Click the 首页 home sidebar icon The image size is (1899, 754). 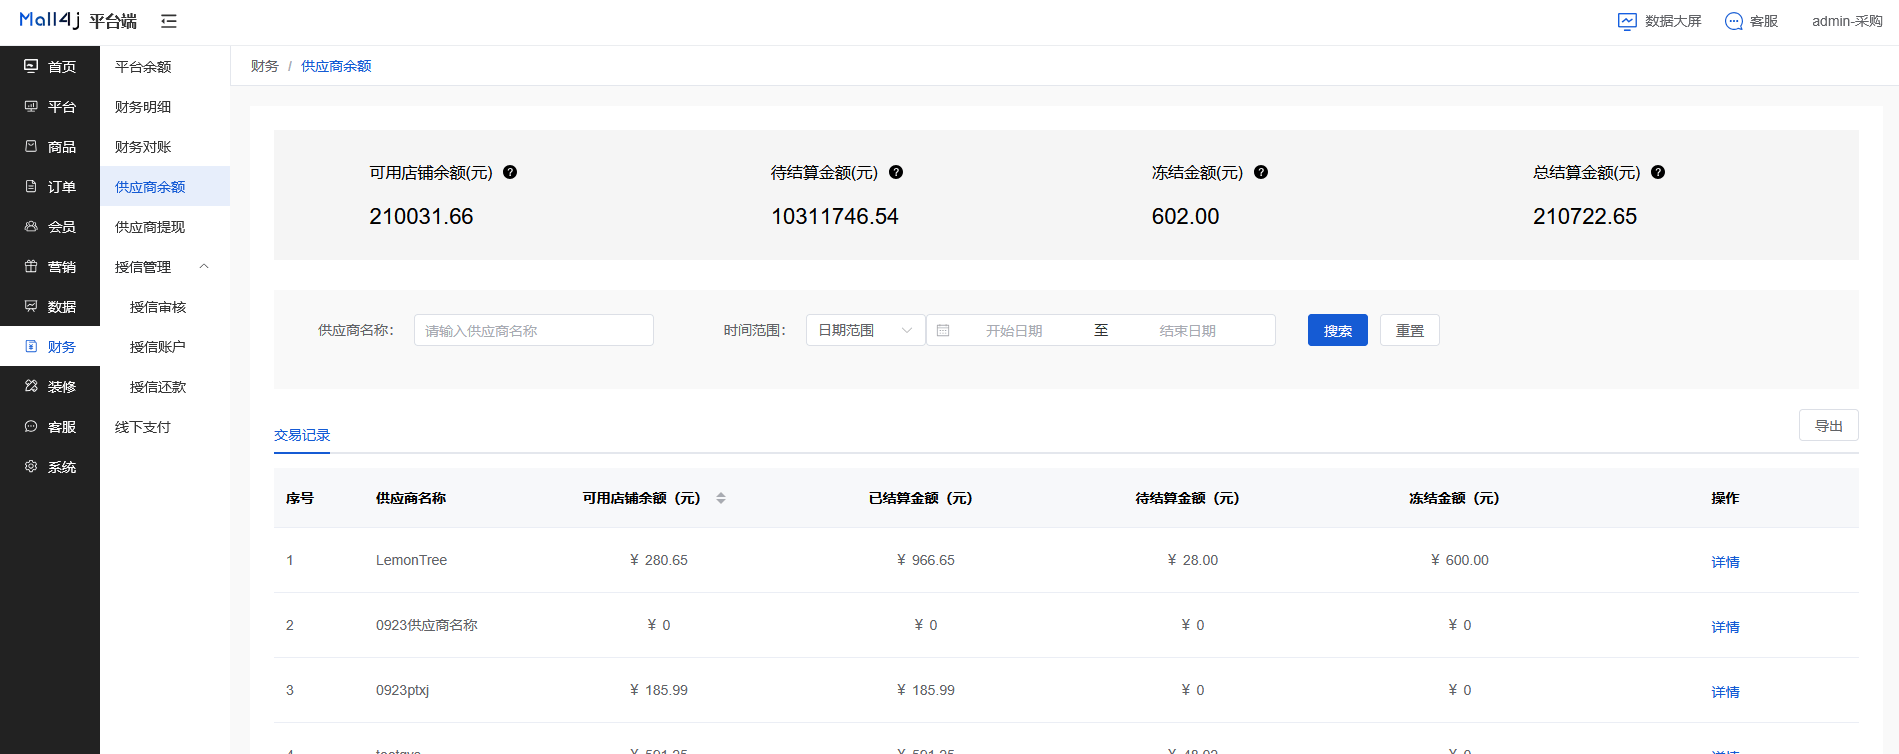click(31, 66)
